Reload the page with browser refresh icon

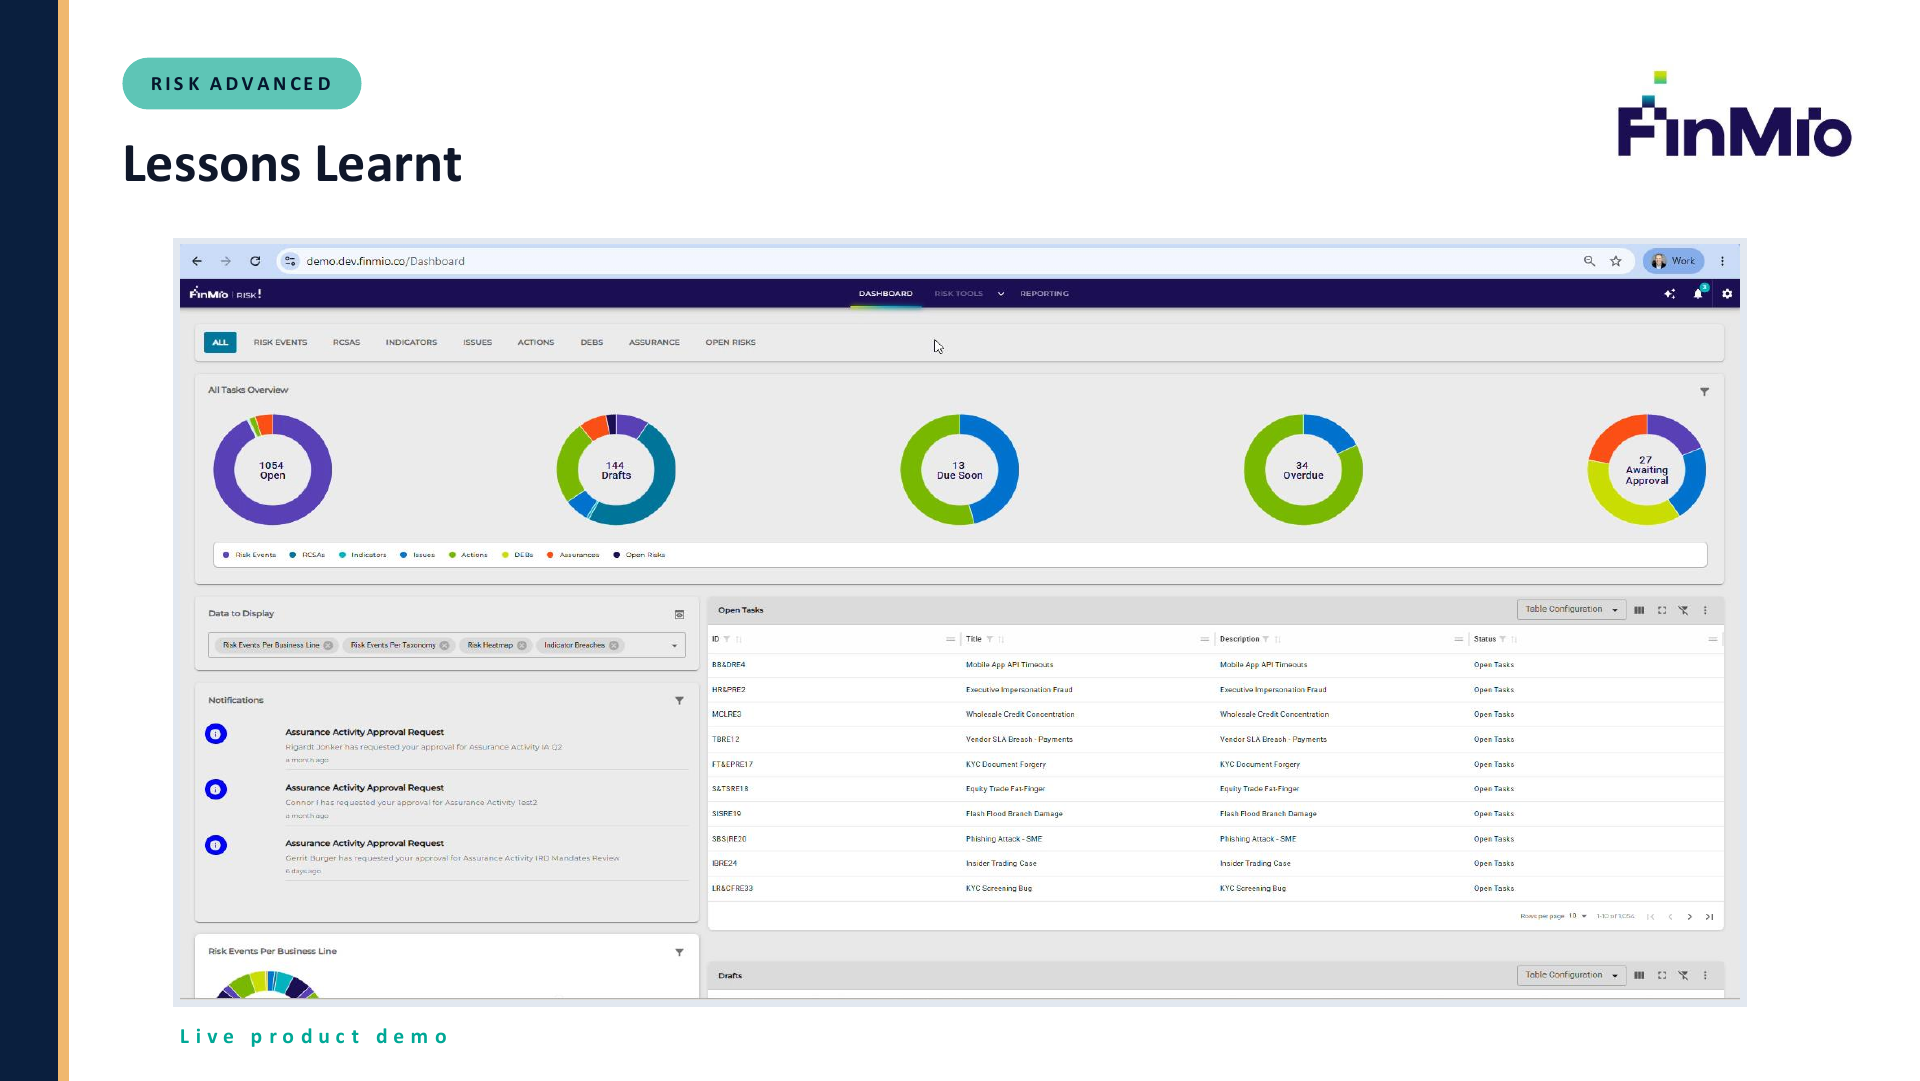(255, 261)
